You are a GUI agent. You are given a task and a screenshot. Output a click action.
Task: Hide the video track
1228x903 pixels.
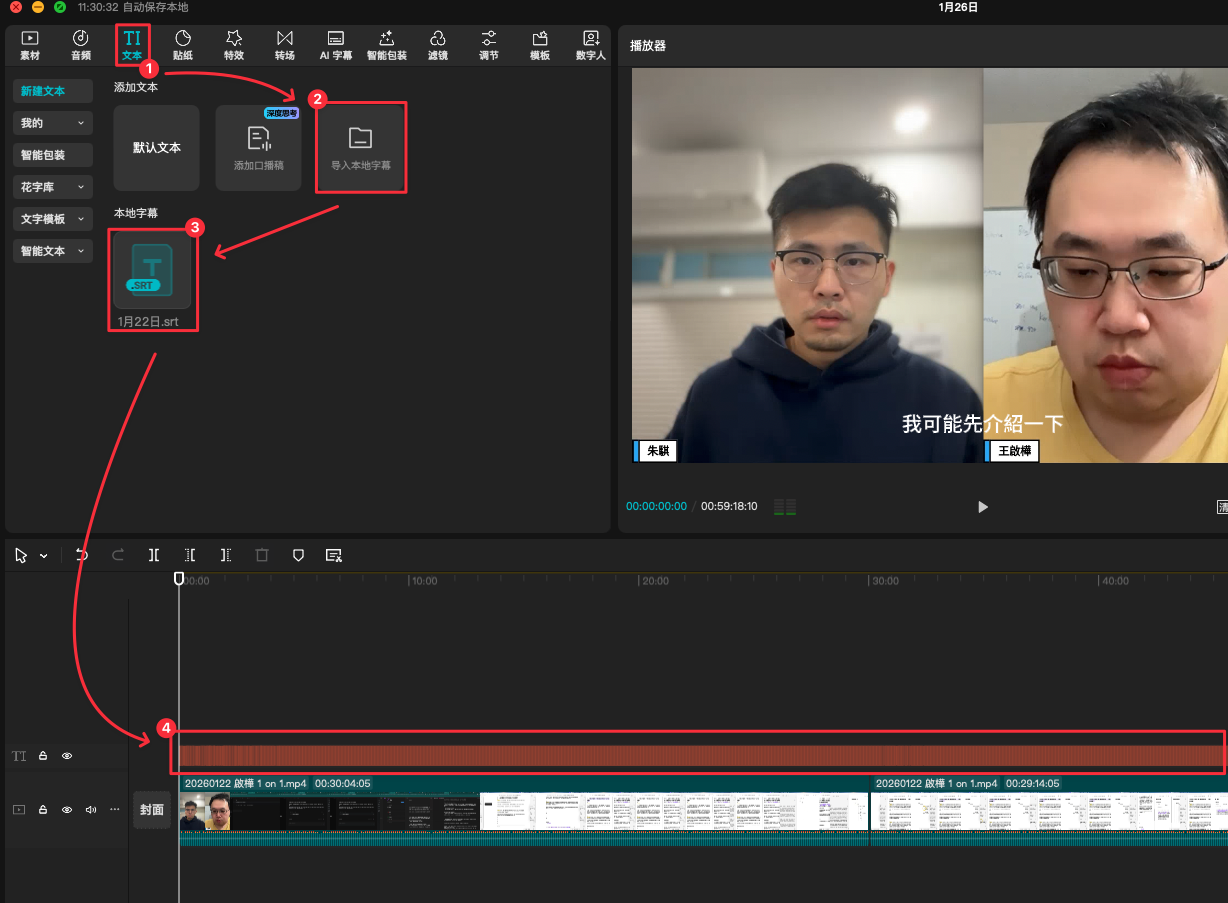click(x=67, y=809)
